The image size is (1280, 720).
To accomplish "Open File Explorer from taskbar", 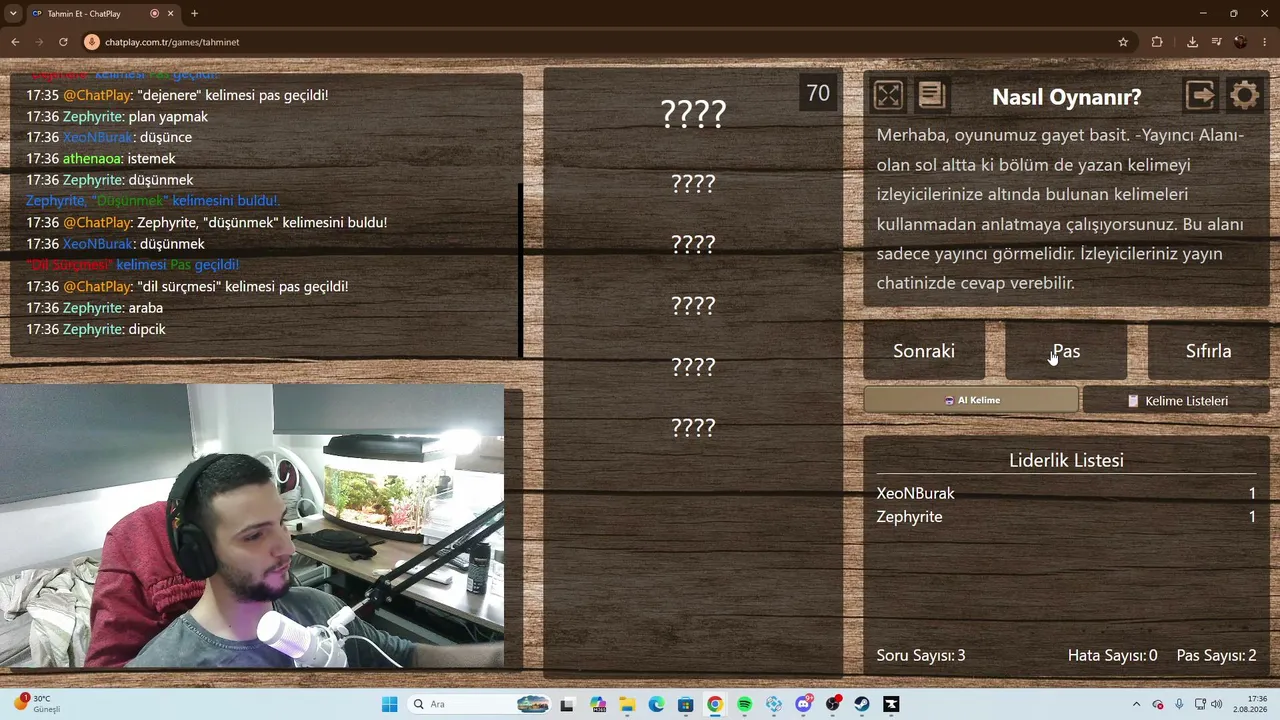I will (627, 704).
